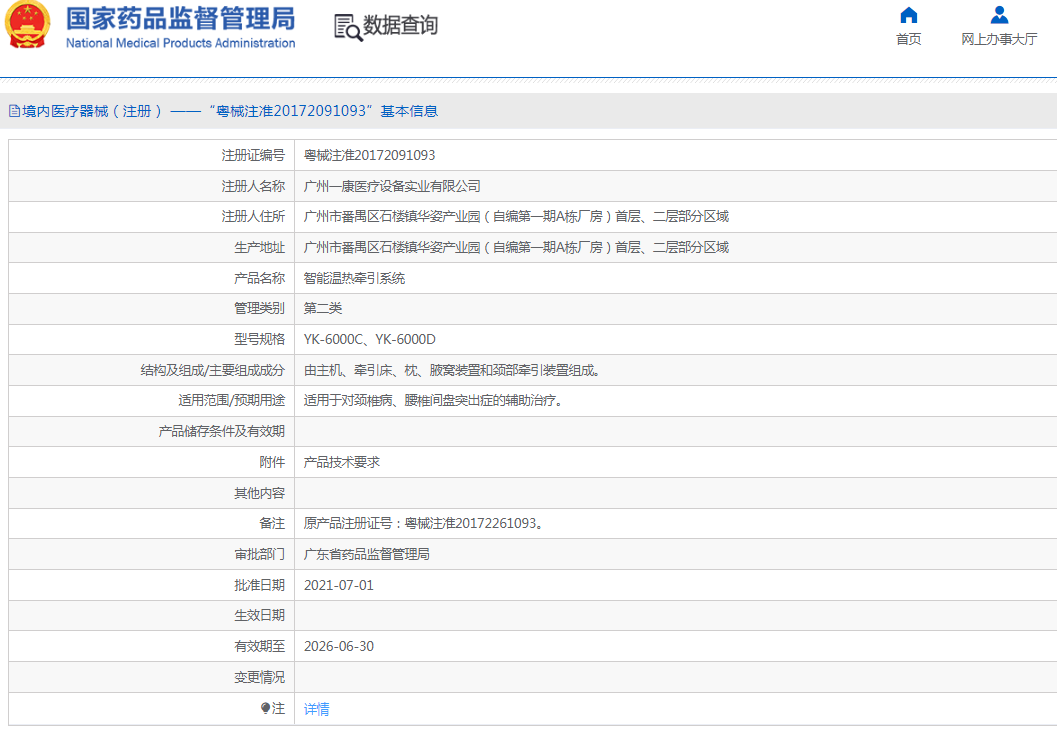Click the 注册人名称 row label
Screen dimensions: 1057x735
coord(253,186)
